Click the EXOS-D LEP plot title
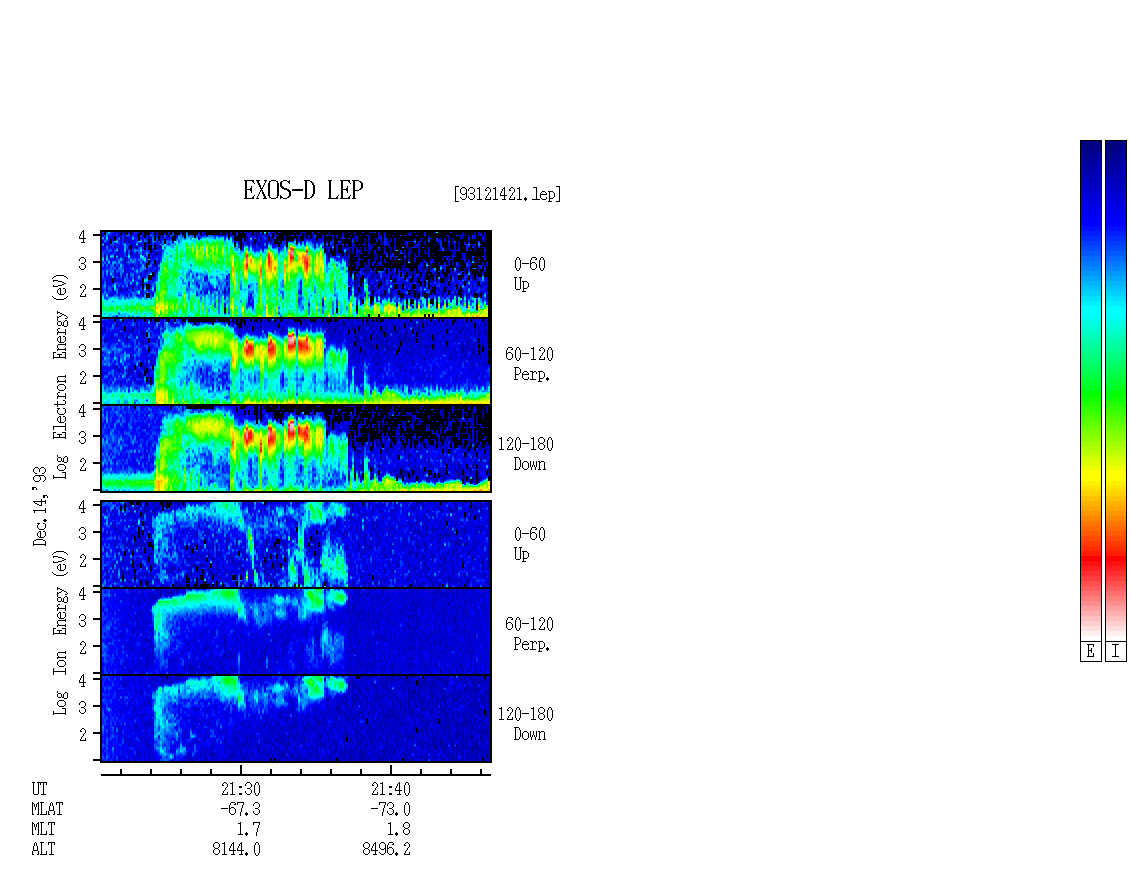Viewport: 1130px width, 875px height. click(x=303, y=190)
